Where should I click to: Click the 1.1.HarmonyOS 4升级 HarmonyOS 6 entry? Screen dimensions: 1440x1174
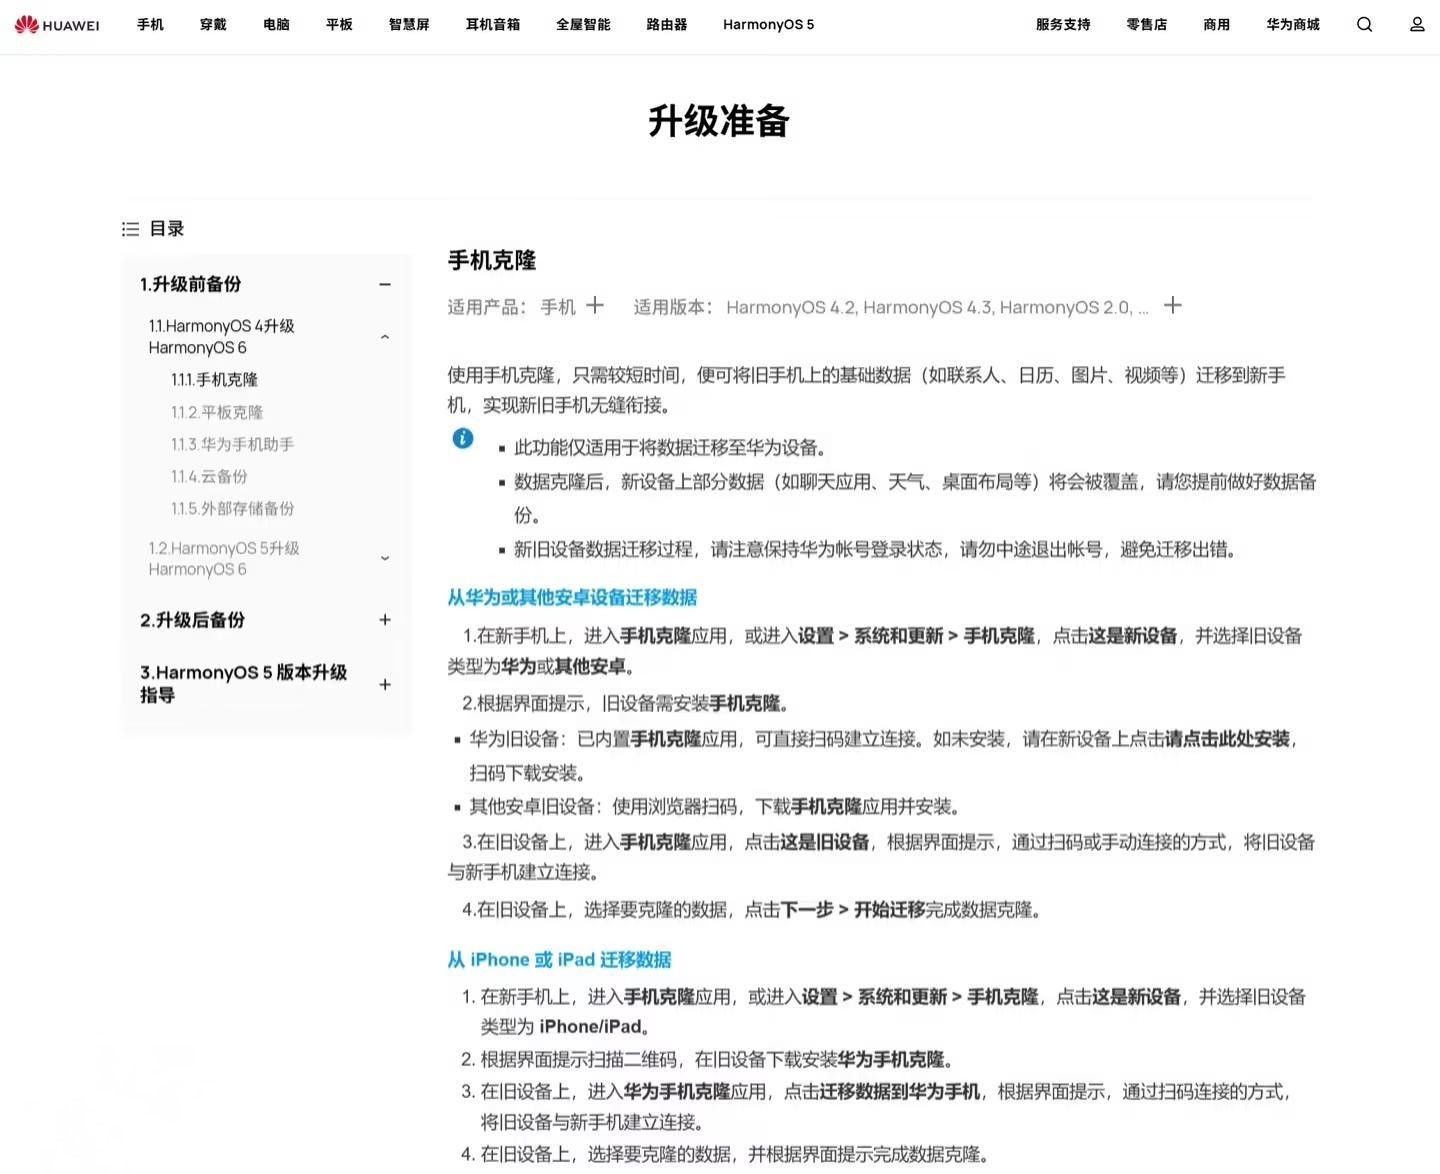221,337
